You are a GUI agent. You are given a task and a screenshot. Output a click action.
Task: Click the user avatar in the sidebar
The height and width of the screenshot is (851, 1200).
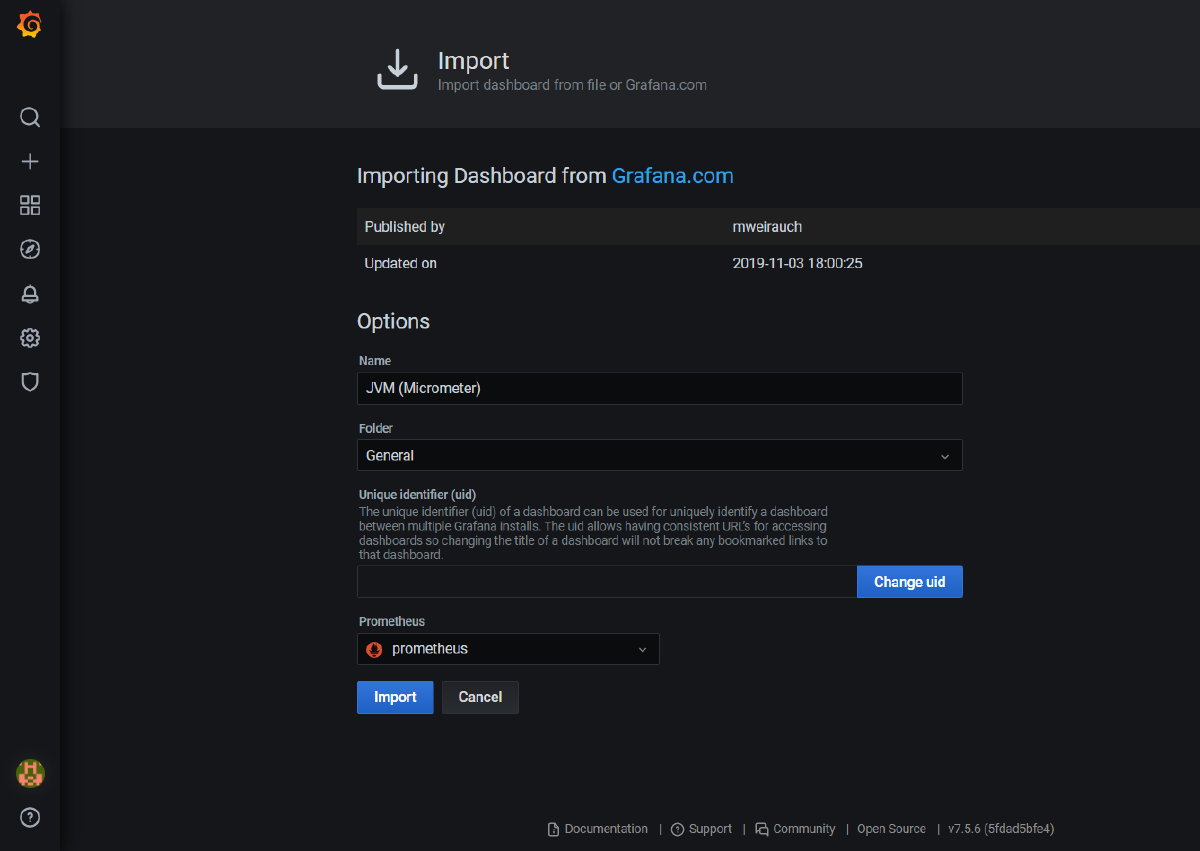(29, 773)
